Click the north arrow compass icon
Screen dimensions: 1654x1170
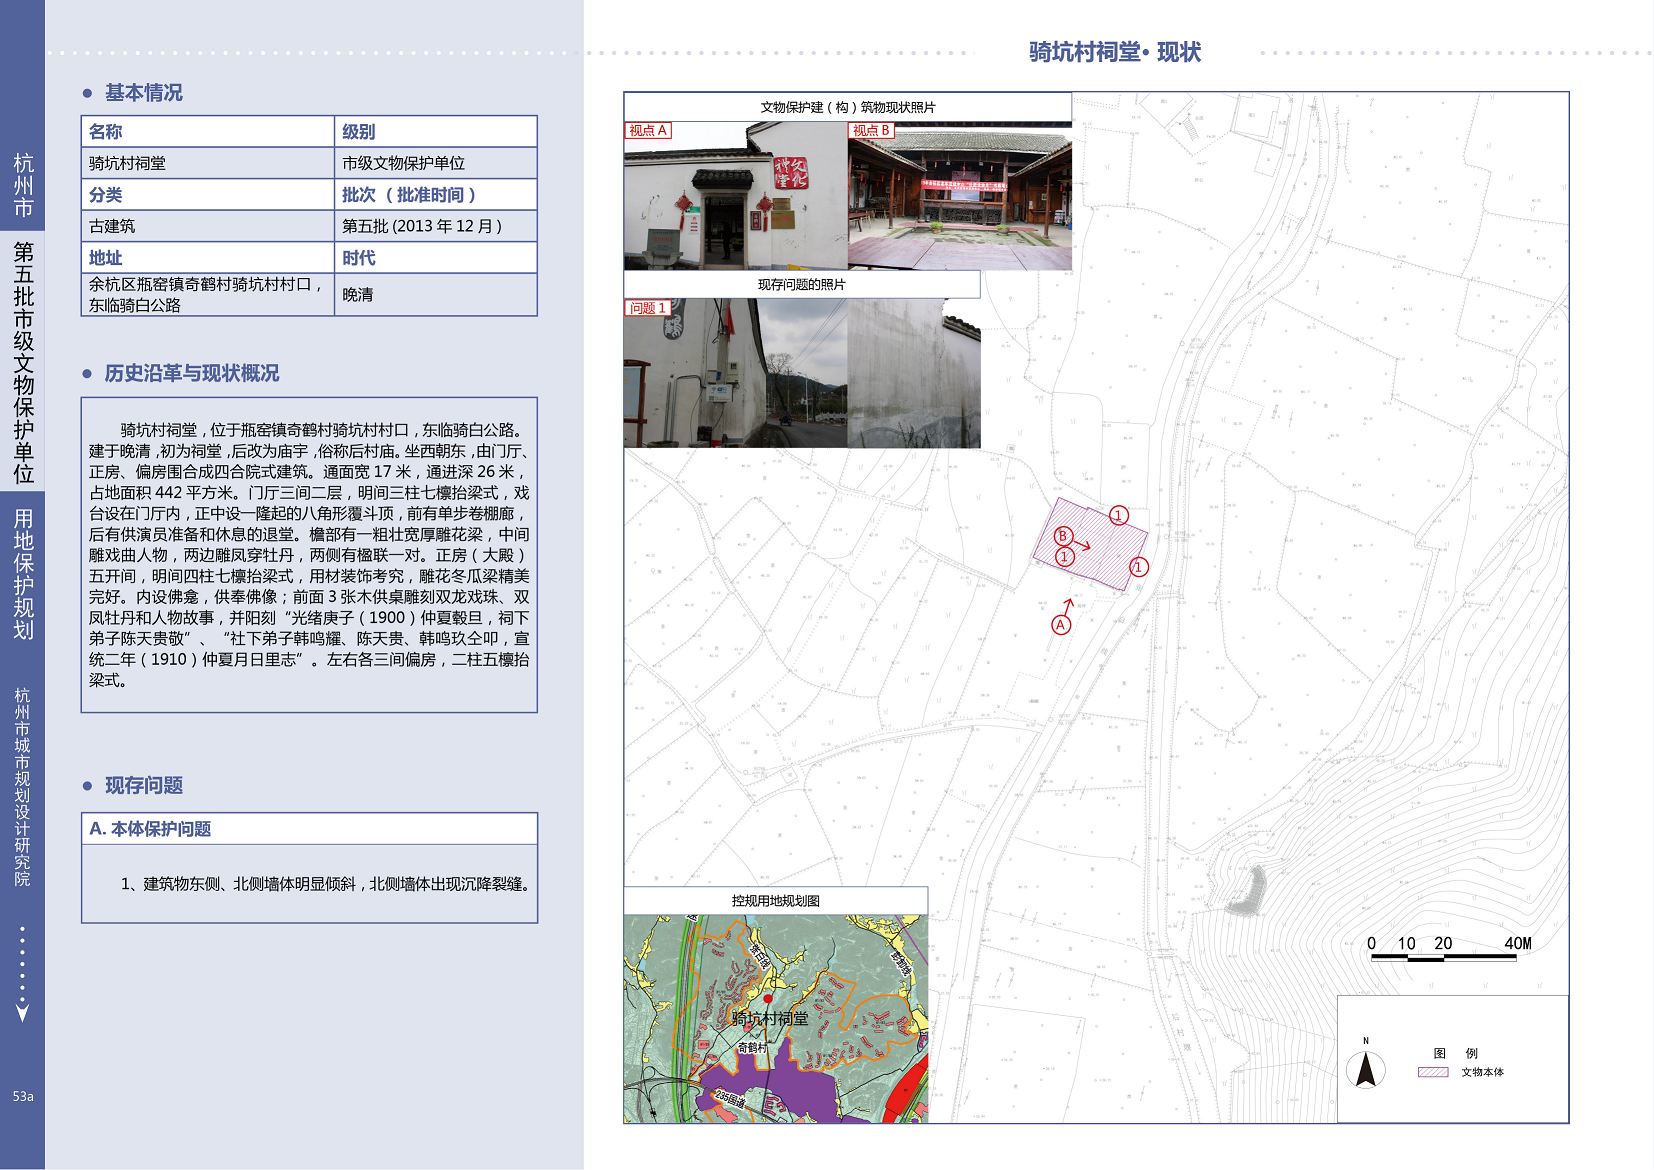1365,1070
